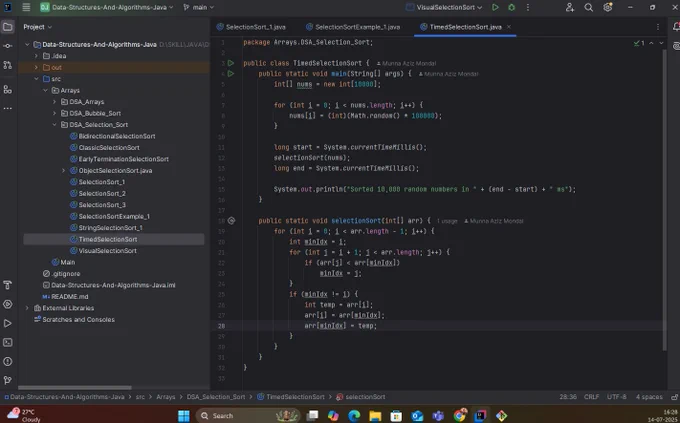
Task: Open the Commit tool window
Action: tap(7, 46)
